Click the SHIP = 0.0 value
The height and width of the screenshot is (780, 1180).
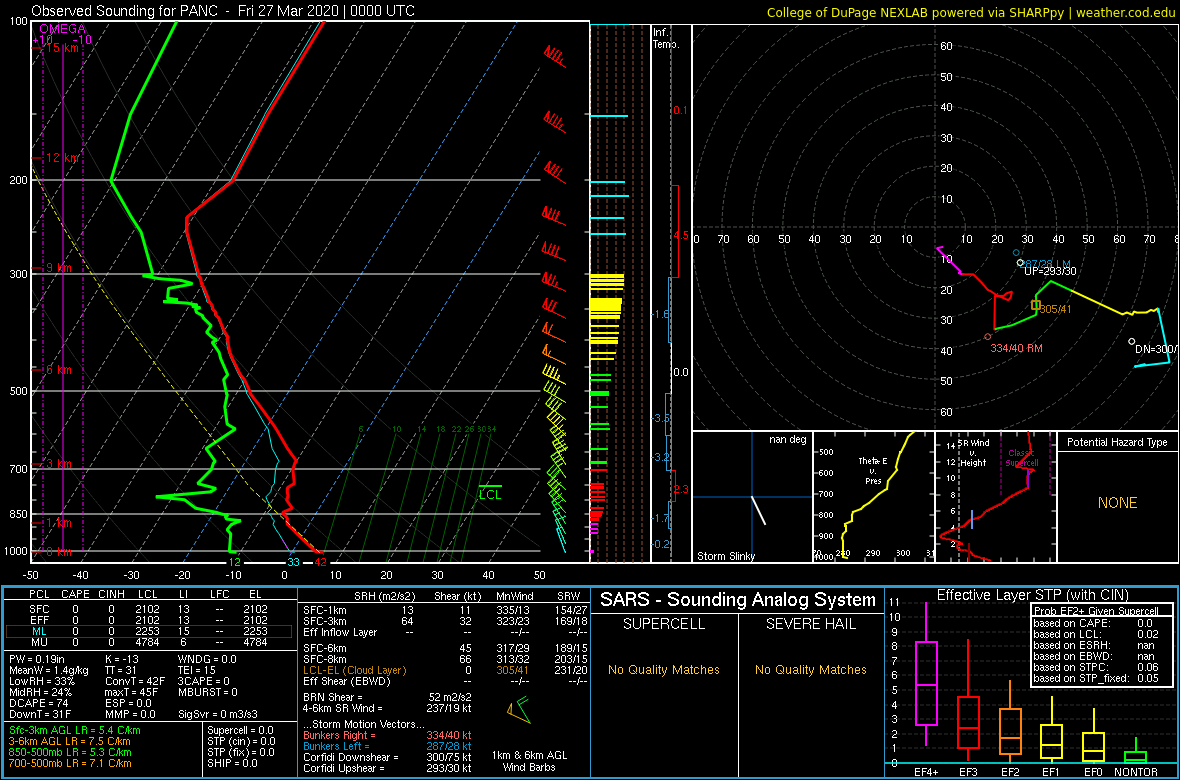click(234, 763)
